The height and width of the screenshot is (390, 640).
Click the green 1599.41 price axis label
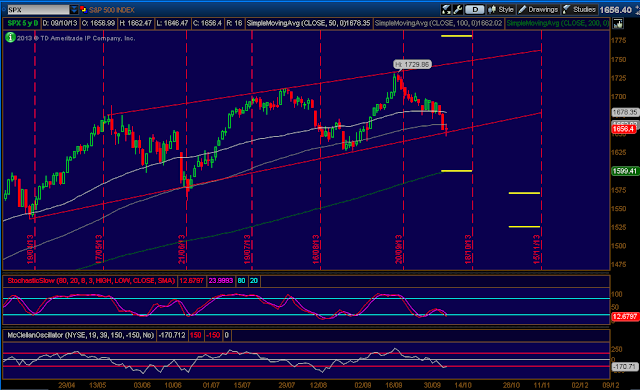point(624,171)
